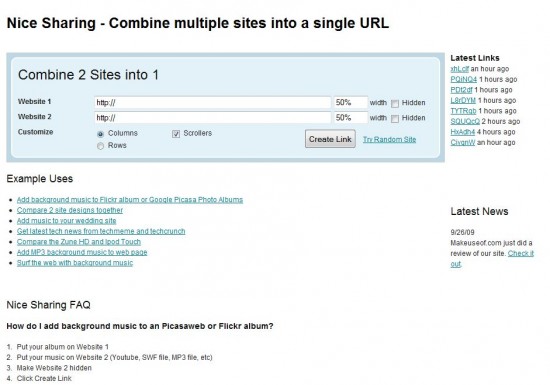550x385 pixels.
Task: Click the Website 1 URL field
Action: [x=212, y=102]
